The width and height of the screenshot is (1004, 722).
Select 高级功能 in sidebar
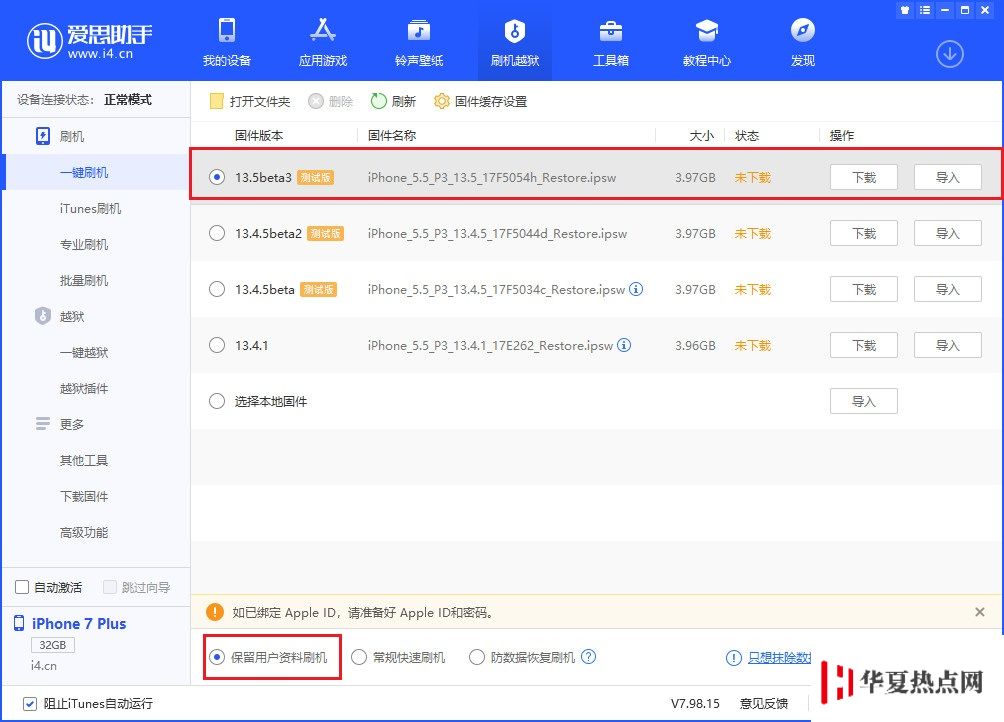click(x=84, y=532)
